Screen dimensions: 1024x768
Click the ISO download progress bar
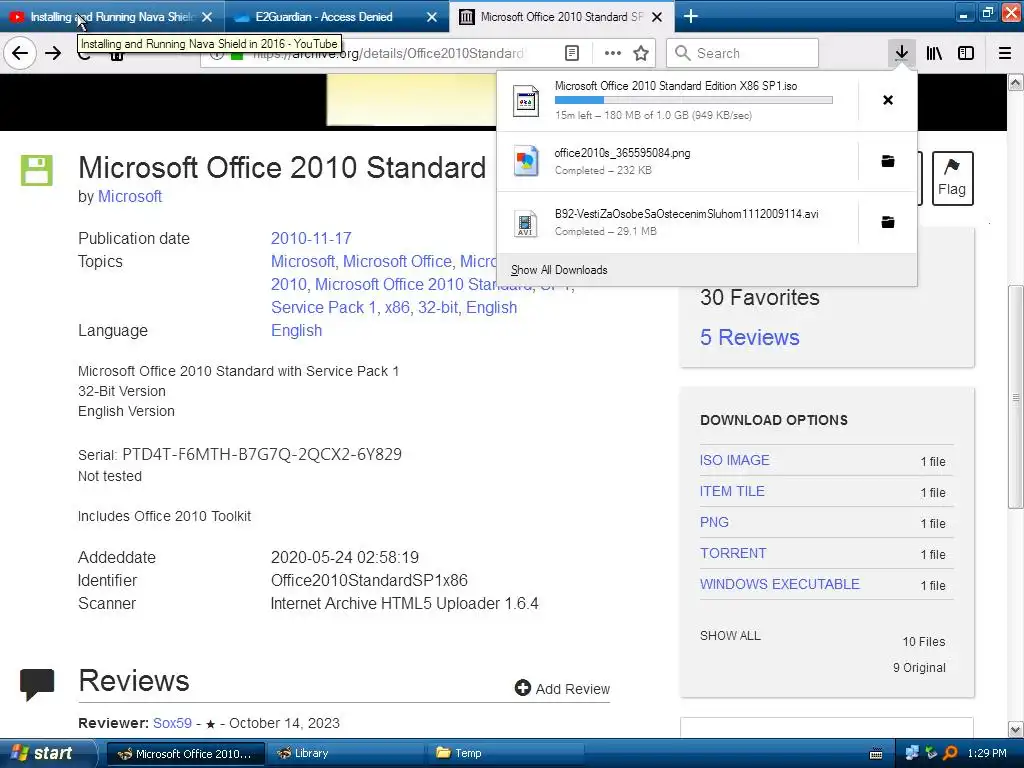tap(694, 100)
